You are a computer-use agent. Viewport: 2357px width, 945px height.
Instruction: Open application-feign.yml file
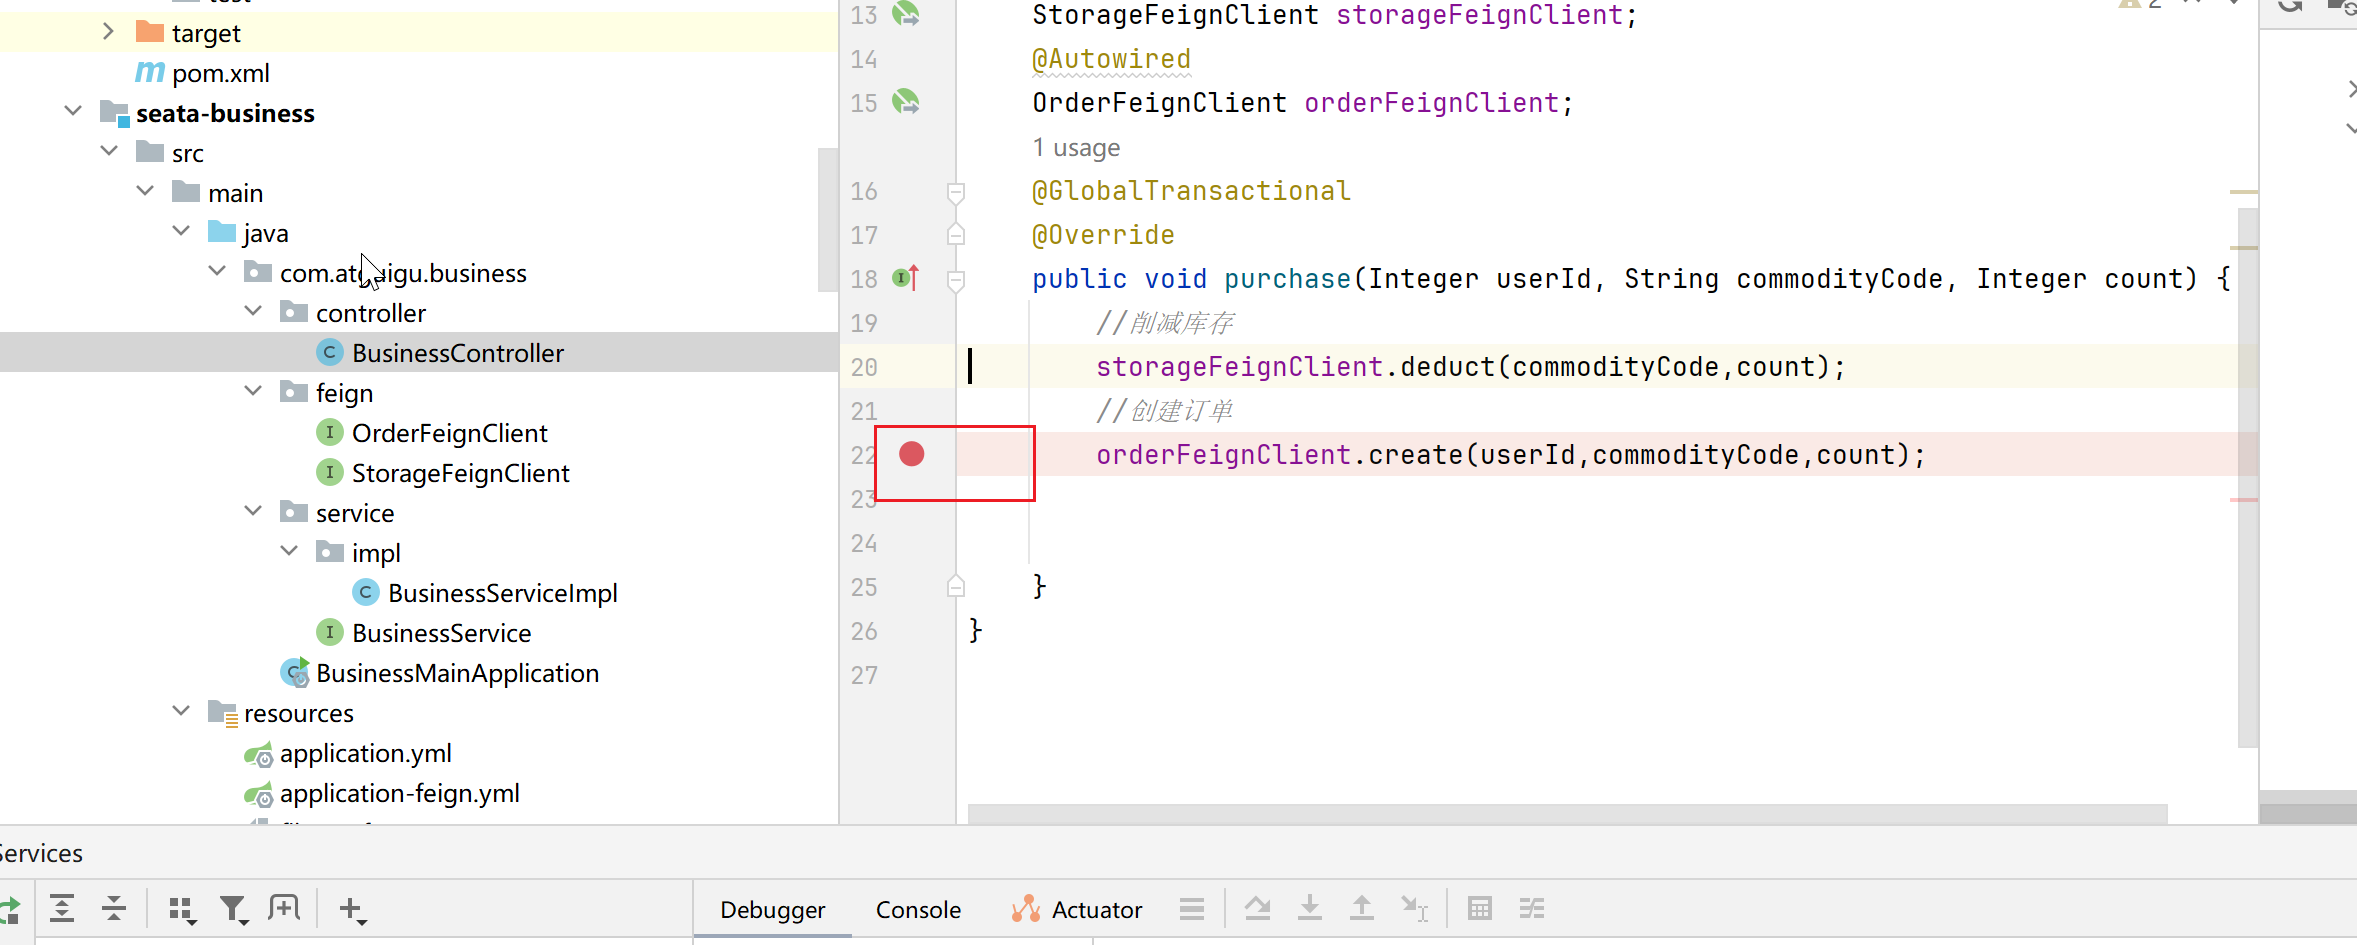point(400,793)
